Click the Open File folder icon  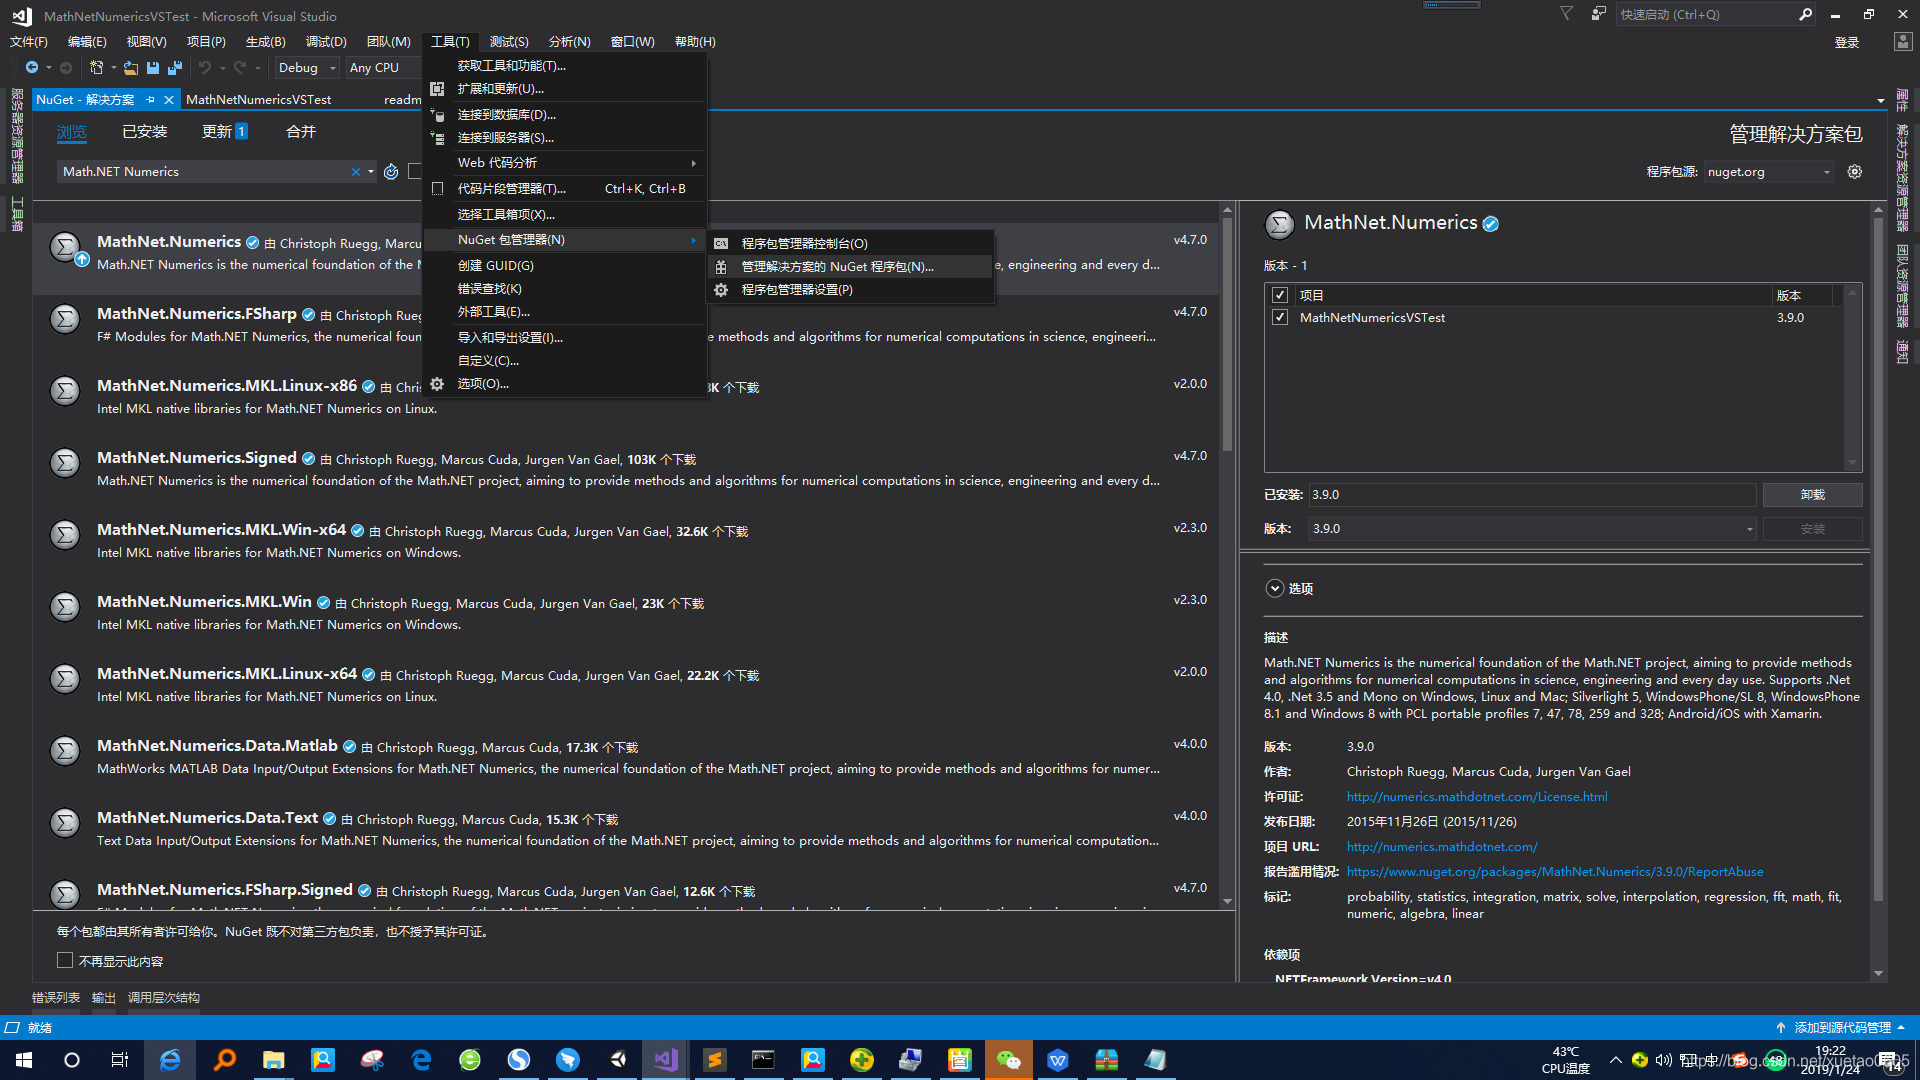(x=130, y=67)
